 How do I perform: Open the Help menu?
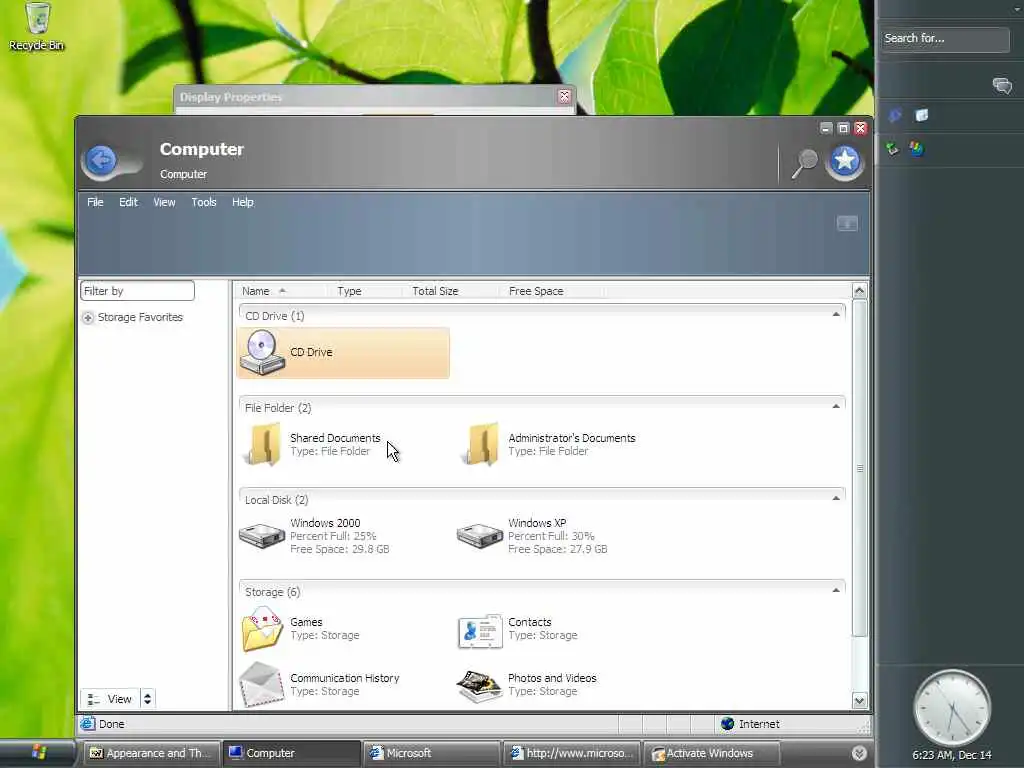[x=242, y=202]
